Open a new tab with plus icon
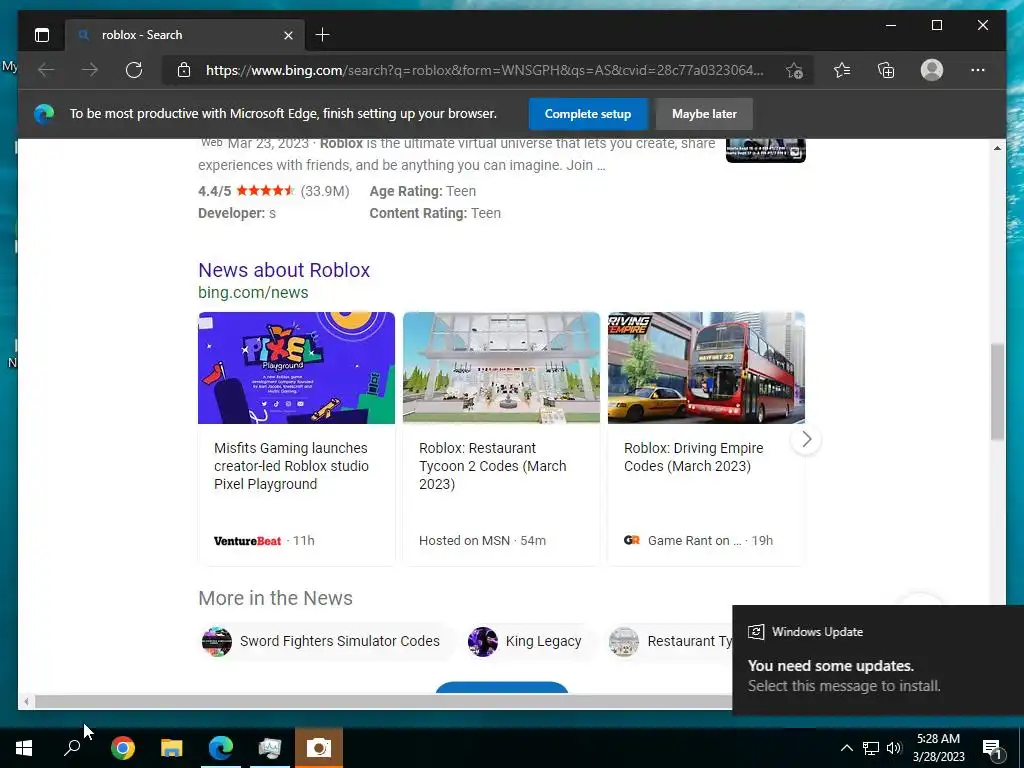This screenshot has width=1024, height=768. pyautogui.click(x=323, y=35)
